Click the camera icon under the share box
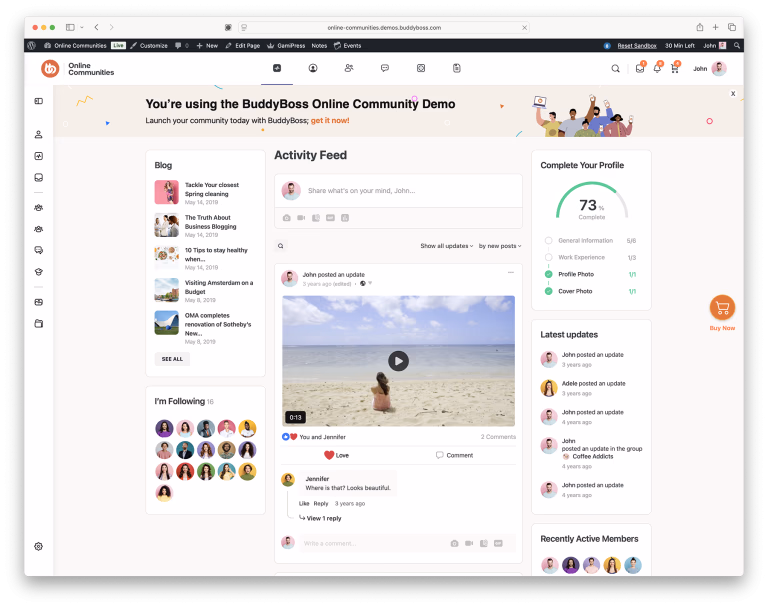768x608 pixels. 286,218
